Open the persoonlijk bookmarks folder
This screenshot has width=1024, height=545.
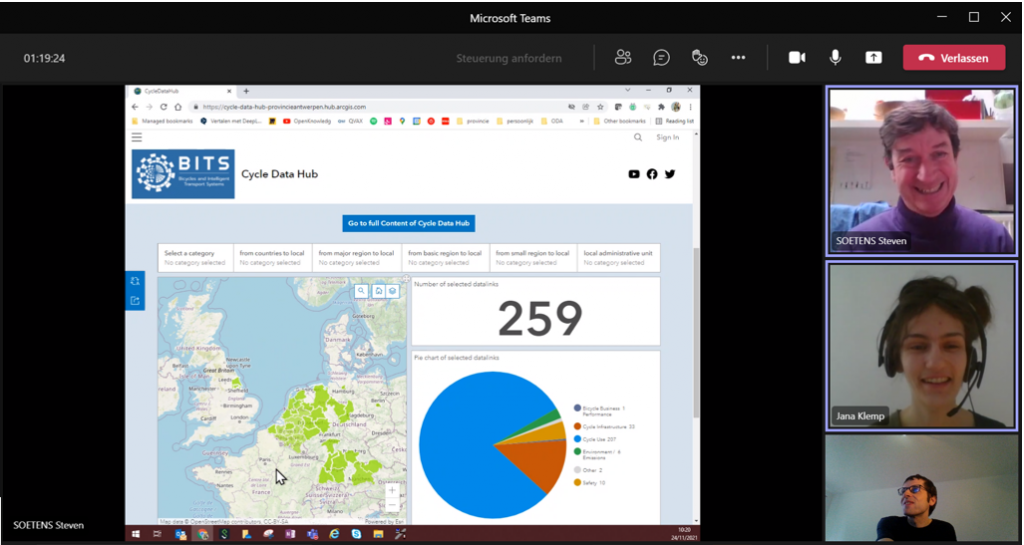click(x=516, y=121)
